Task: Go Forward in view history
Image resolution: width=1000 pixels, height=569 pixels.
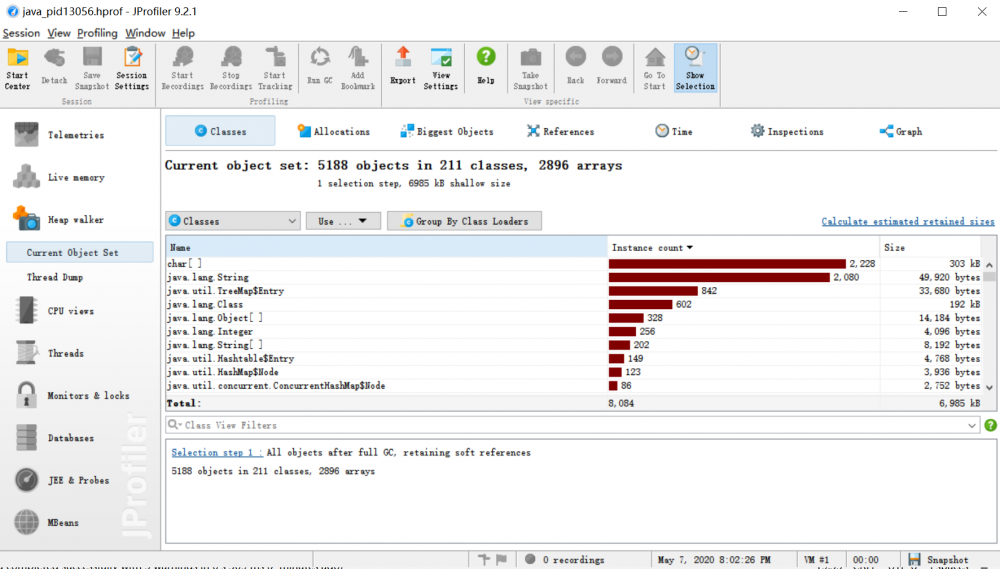Action: tap(612, 66)
